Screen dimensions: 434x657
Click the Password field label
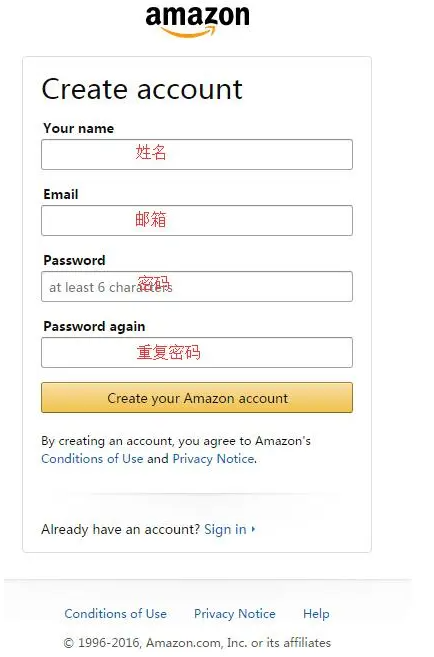pos(74,260)
